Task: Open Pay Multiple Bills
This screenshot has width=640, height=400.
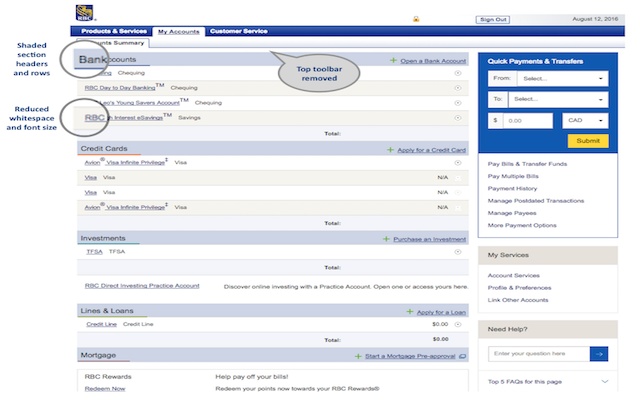Action: tap(513, 176)
